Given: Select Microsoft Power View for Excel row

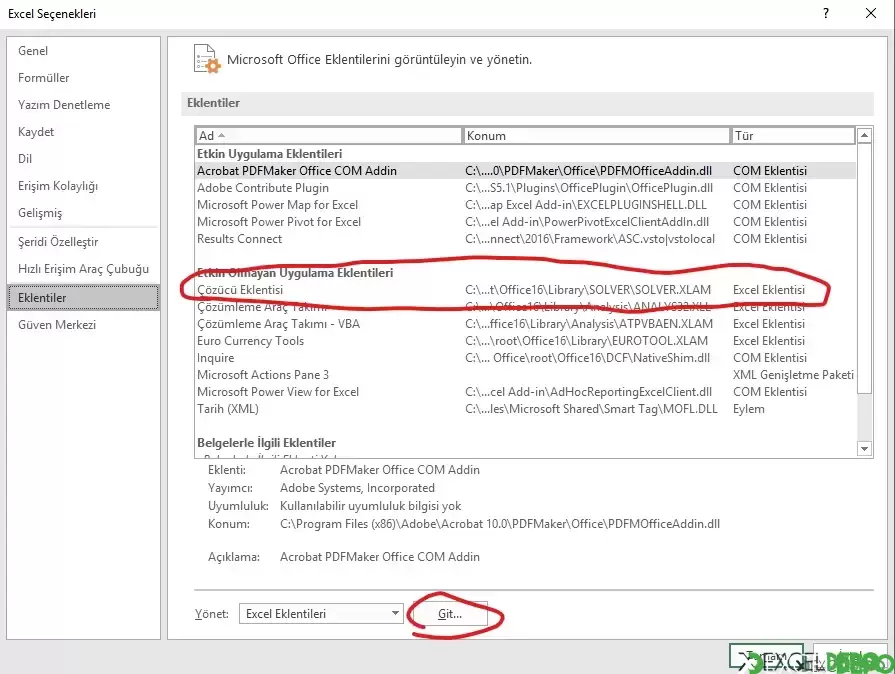Looking at the screenshot, I should (525, 392).
